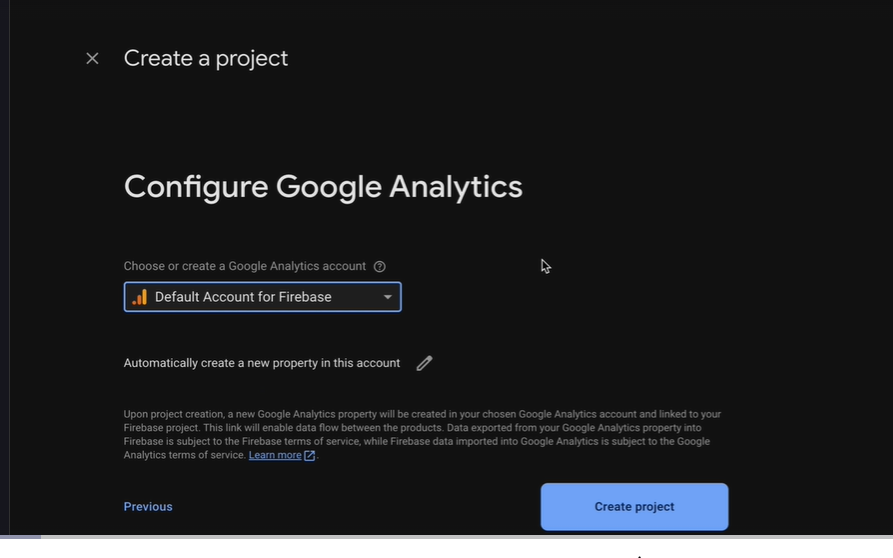Expand the account selector dropdown arrow
893x558 pixels.
pyautogui.click(x=388, y=297)
